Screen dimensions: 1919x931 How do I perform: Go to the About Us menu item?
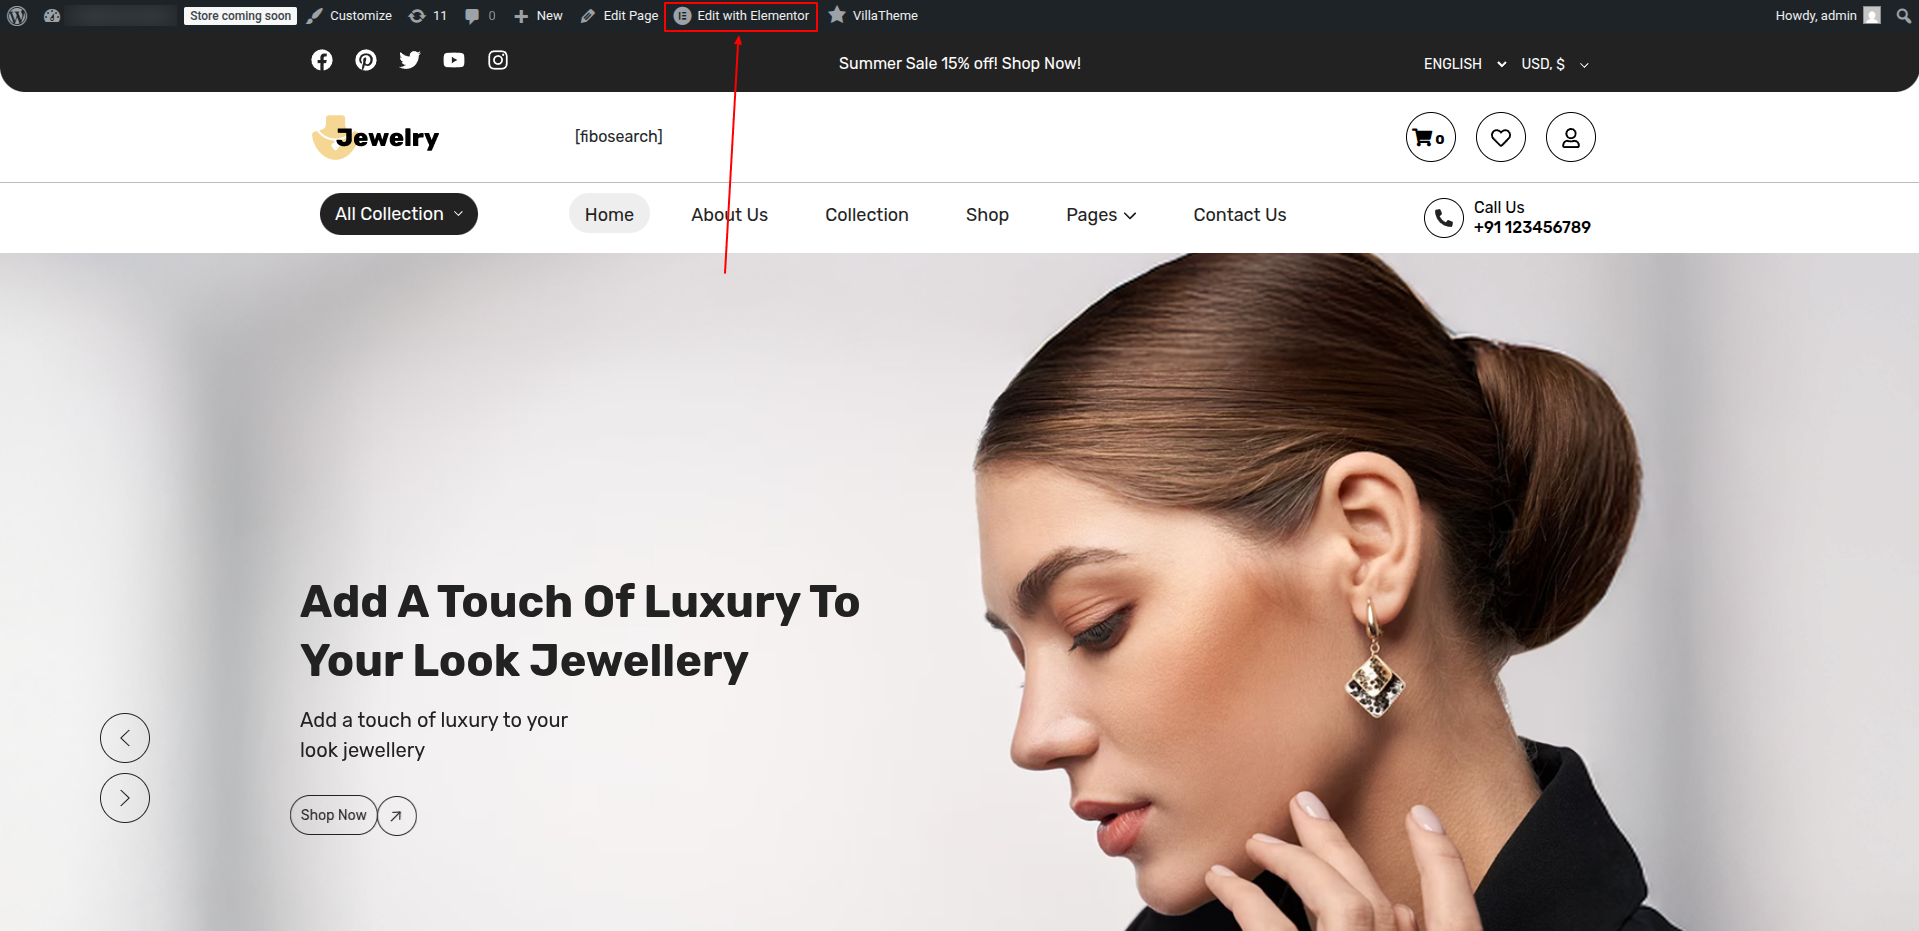[729, 215]
